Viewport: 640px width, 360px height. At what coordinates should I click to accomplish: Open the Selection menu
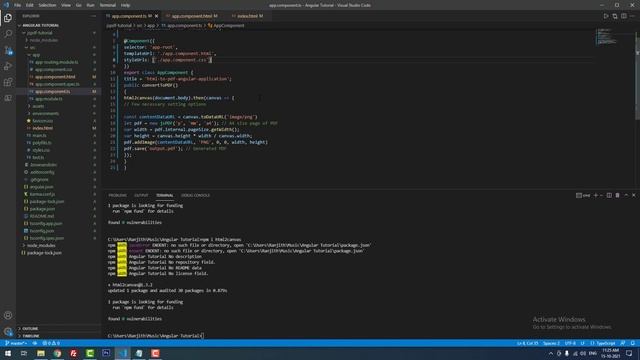click(x=47, y=5)
